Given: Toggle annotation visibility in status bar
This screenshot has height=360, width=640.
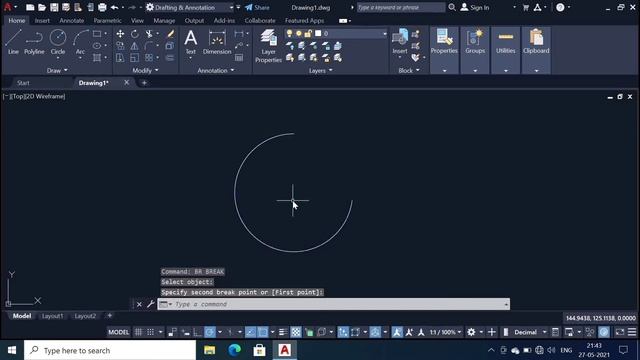Looking at the screenshot, I should click(397, 332).
